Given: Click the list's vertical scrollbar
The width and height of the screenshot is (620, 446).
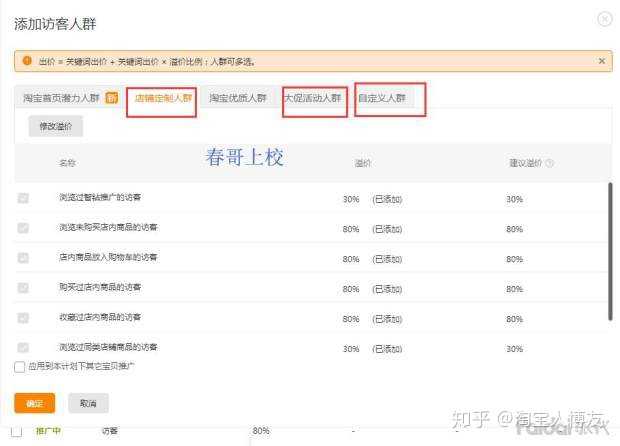Looking at the screenshot, I should 609,252.
